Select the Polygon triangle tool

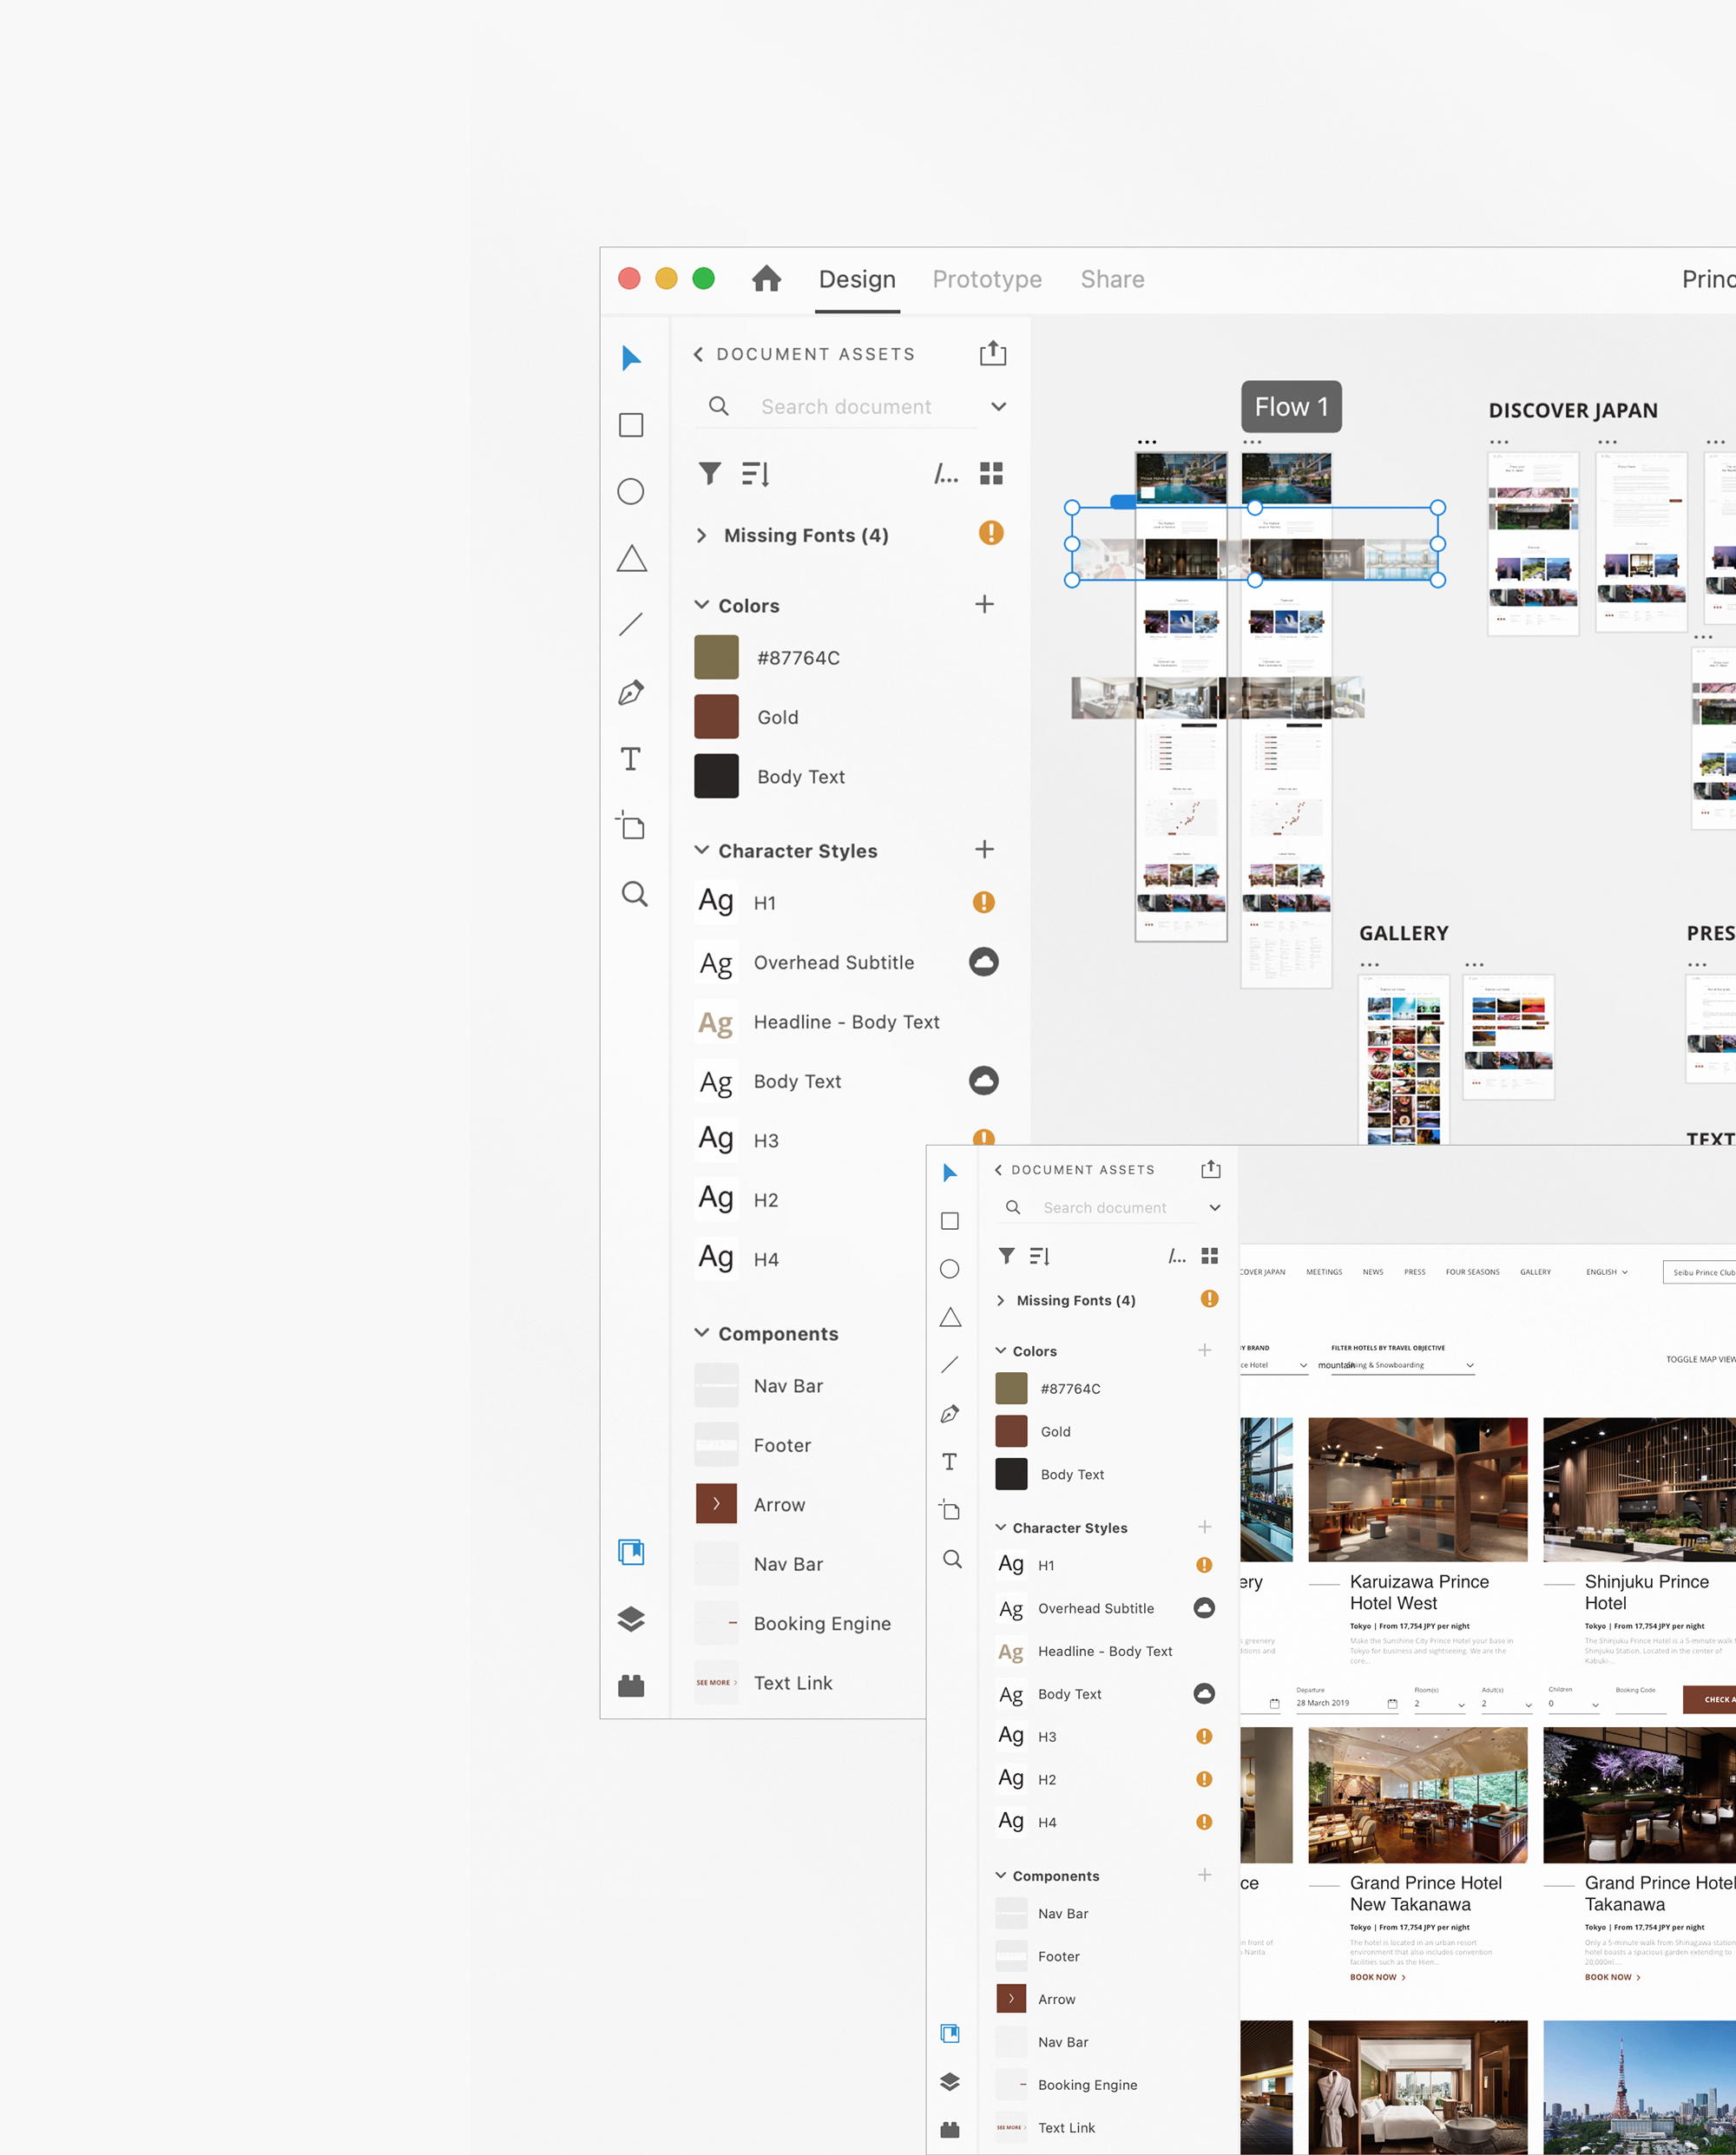click(631, 558)
